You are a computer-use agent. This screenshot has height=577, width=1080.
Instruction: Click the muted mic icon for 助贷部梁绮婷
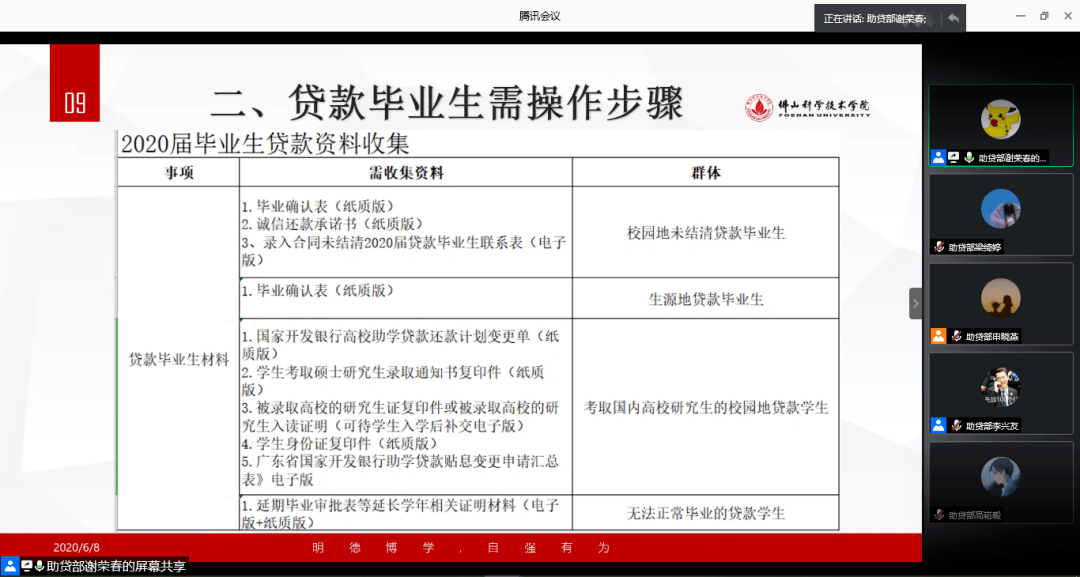pos(938,246)
